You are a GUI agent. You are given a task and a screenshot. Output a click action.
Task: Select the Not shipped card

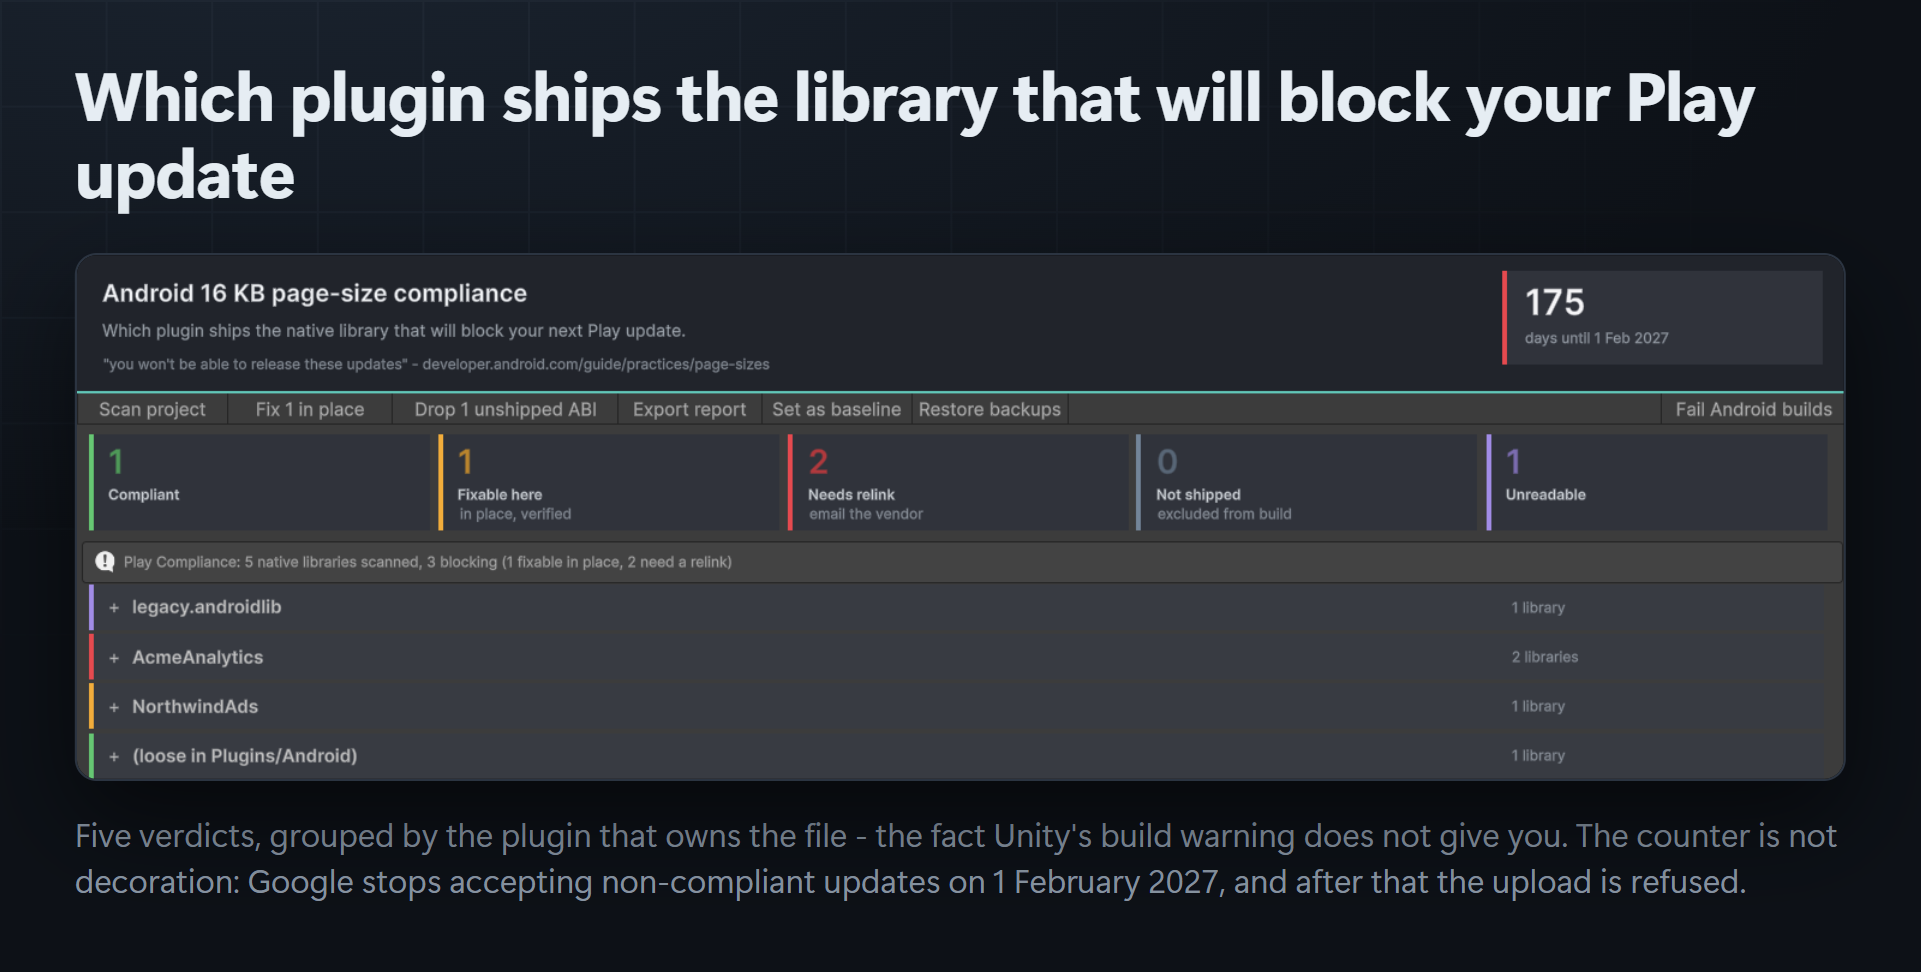tap(1307, 482)
